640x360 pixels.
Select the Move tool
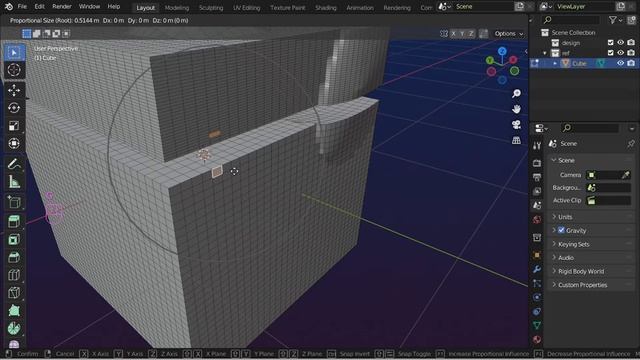[14, 90]
